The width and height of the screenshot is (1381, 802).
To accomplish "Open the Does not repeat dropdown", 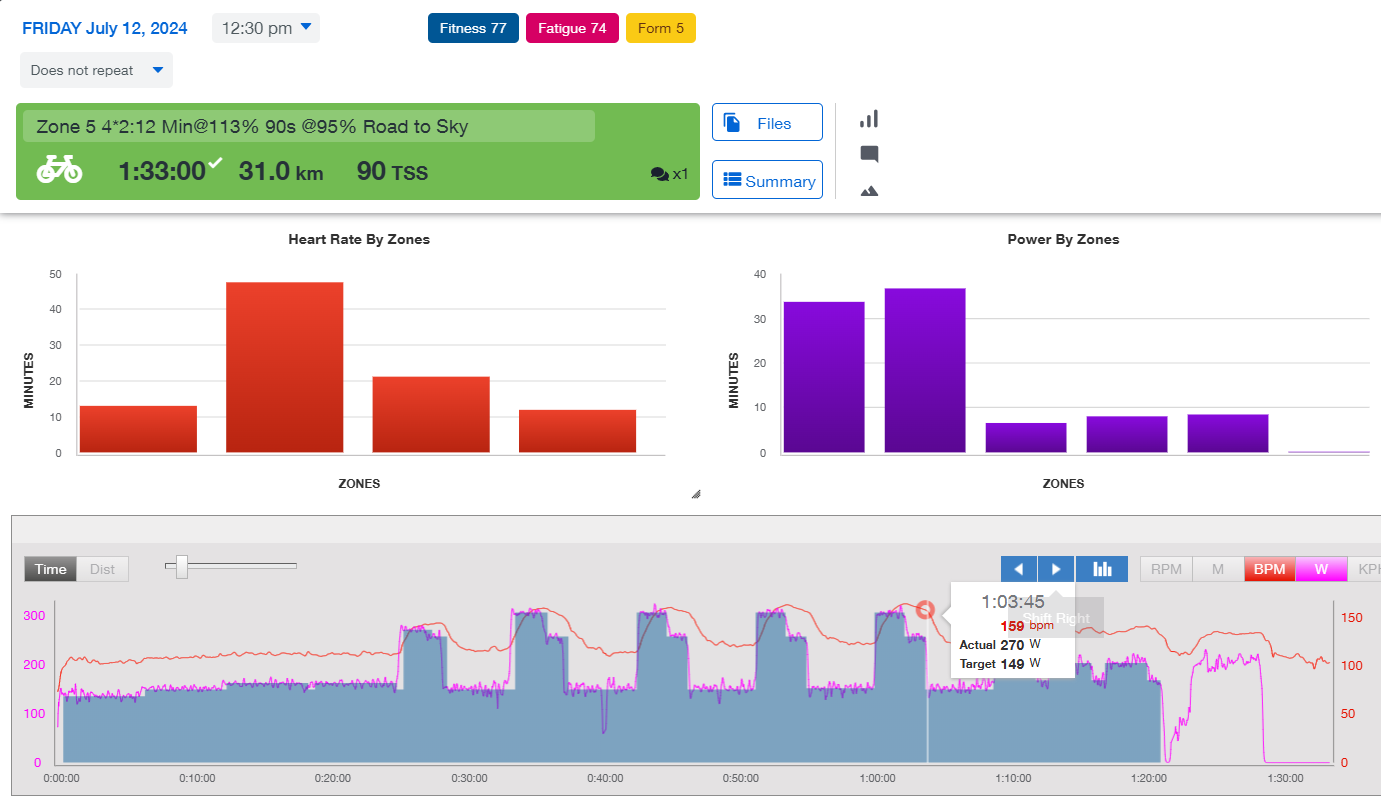I will [x=96, y=70].
